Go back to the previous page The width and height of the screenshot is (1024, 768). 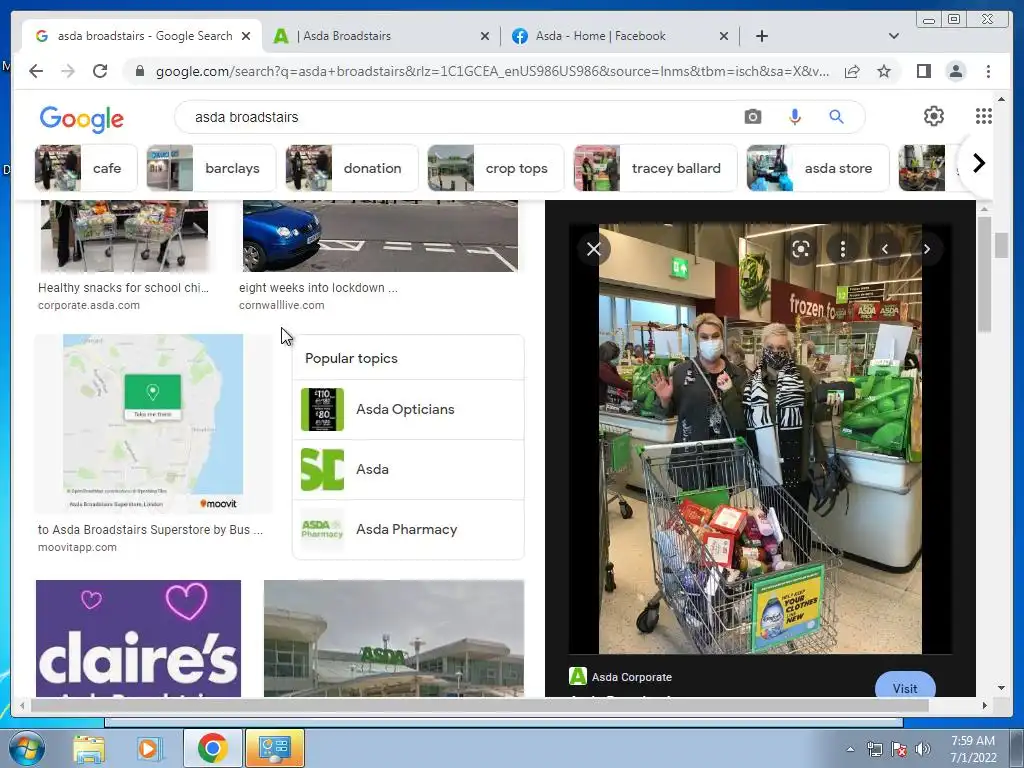pos(36,71)
